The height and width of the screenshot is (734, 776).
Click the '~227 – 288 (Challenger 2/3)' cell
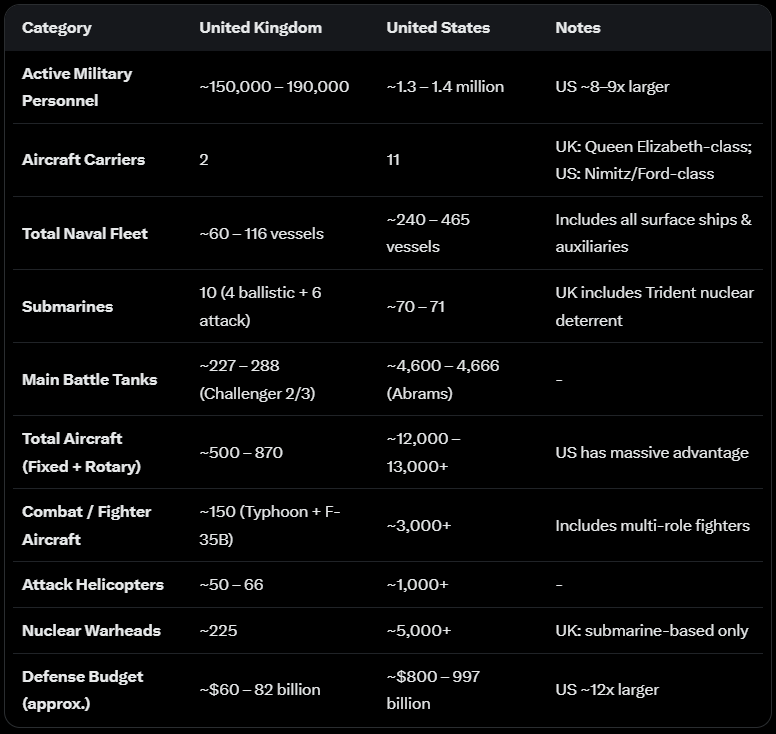(x=257, y=380)
